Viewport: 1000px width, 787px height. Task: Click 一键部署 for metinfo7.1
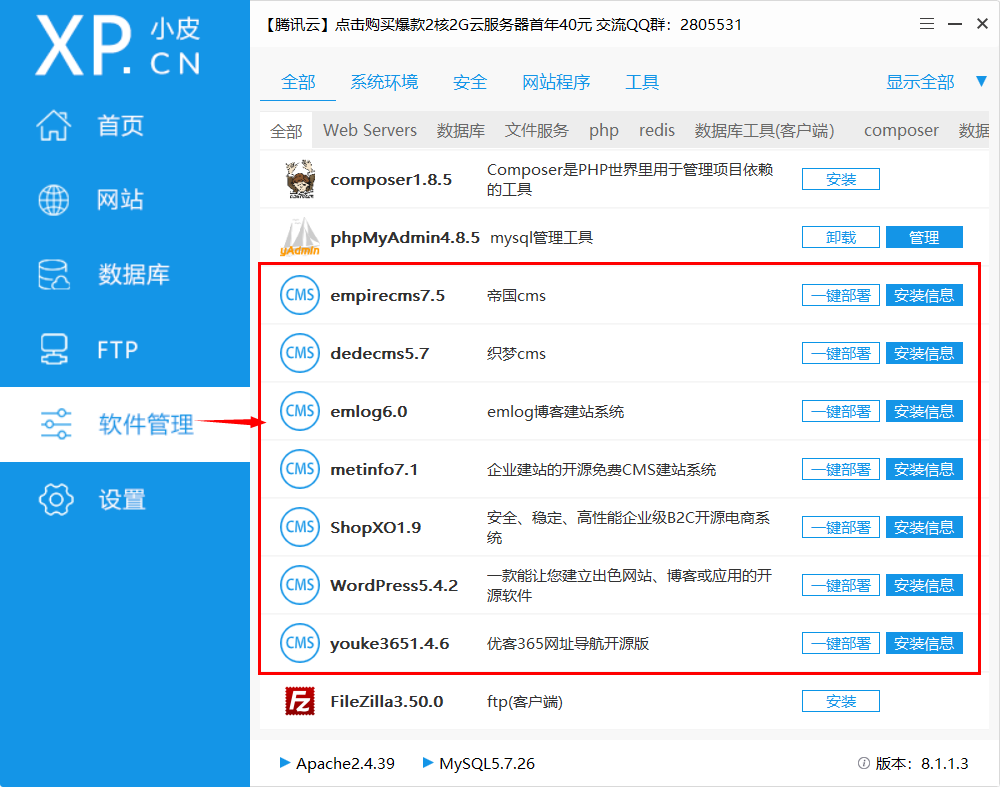point(841,469)
